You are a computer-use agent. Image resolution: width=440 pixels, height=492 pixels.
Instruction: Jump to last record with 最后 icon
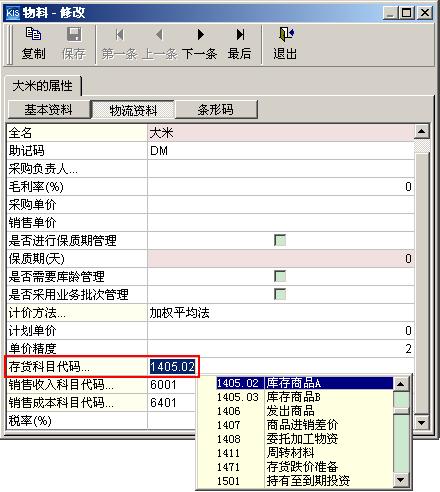tap(240, 34)
